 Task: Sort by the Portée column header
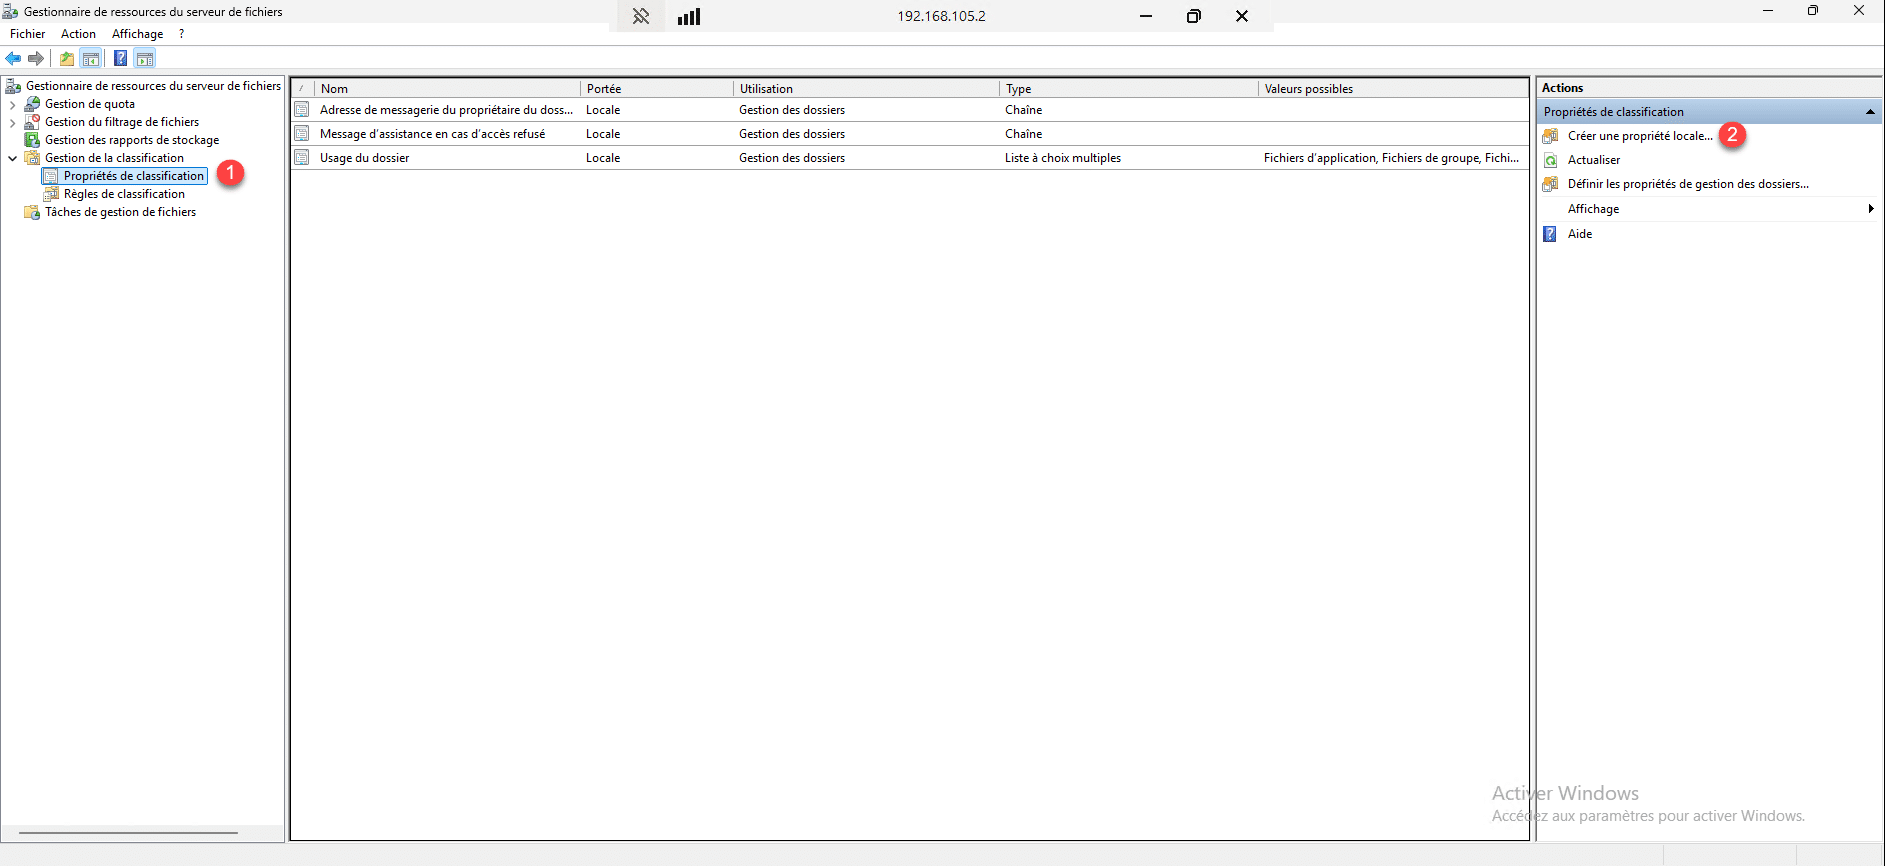(657, 89)
